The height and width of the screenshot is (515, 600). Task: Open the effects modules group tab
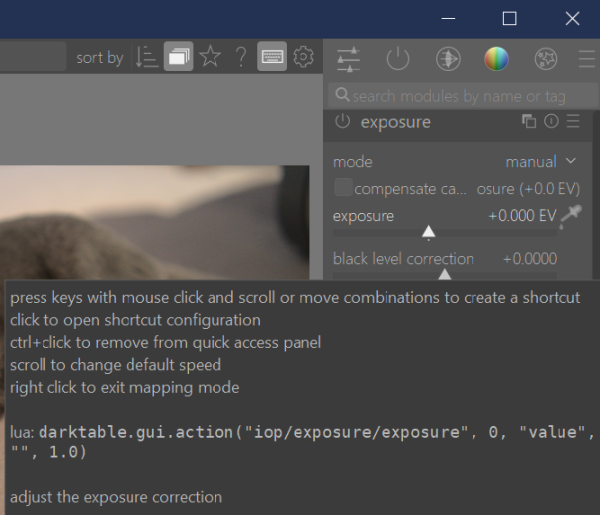(x=546, y=59)
